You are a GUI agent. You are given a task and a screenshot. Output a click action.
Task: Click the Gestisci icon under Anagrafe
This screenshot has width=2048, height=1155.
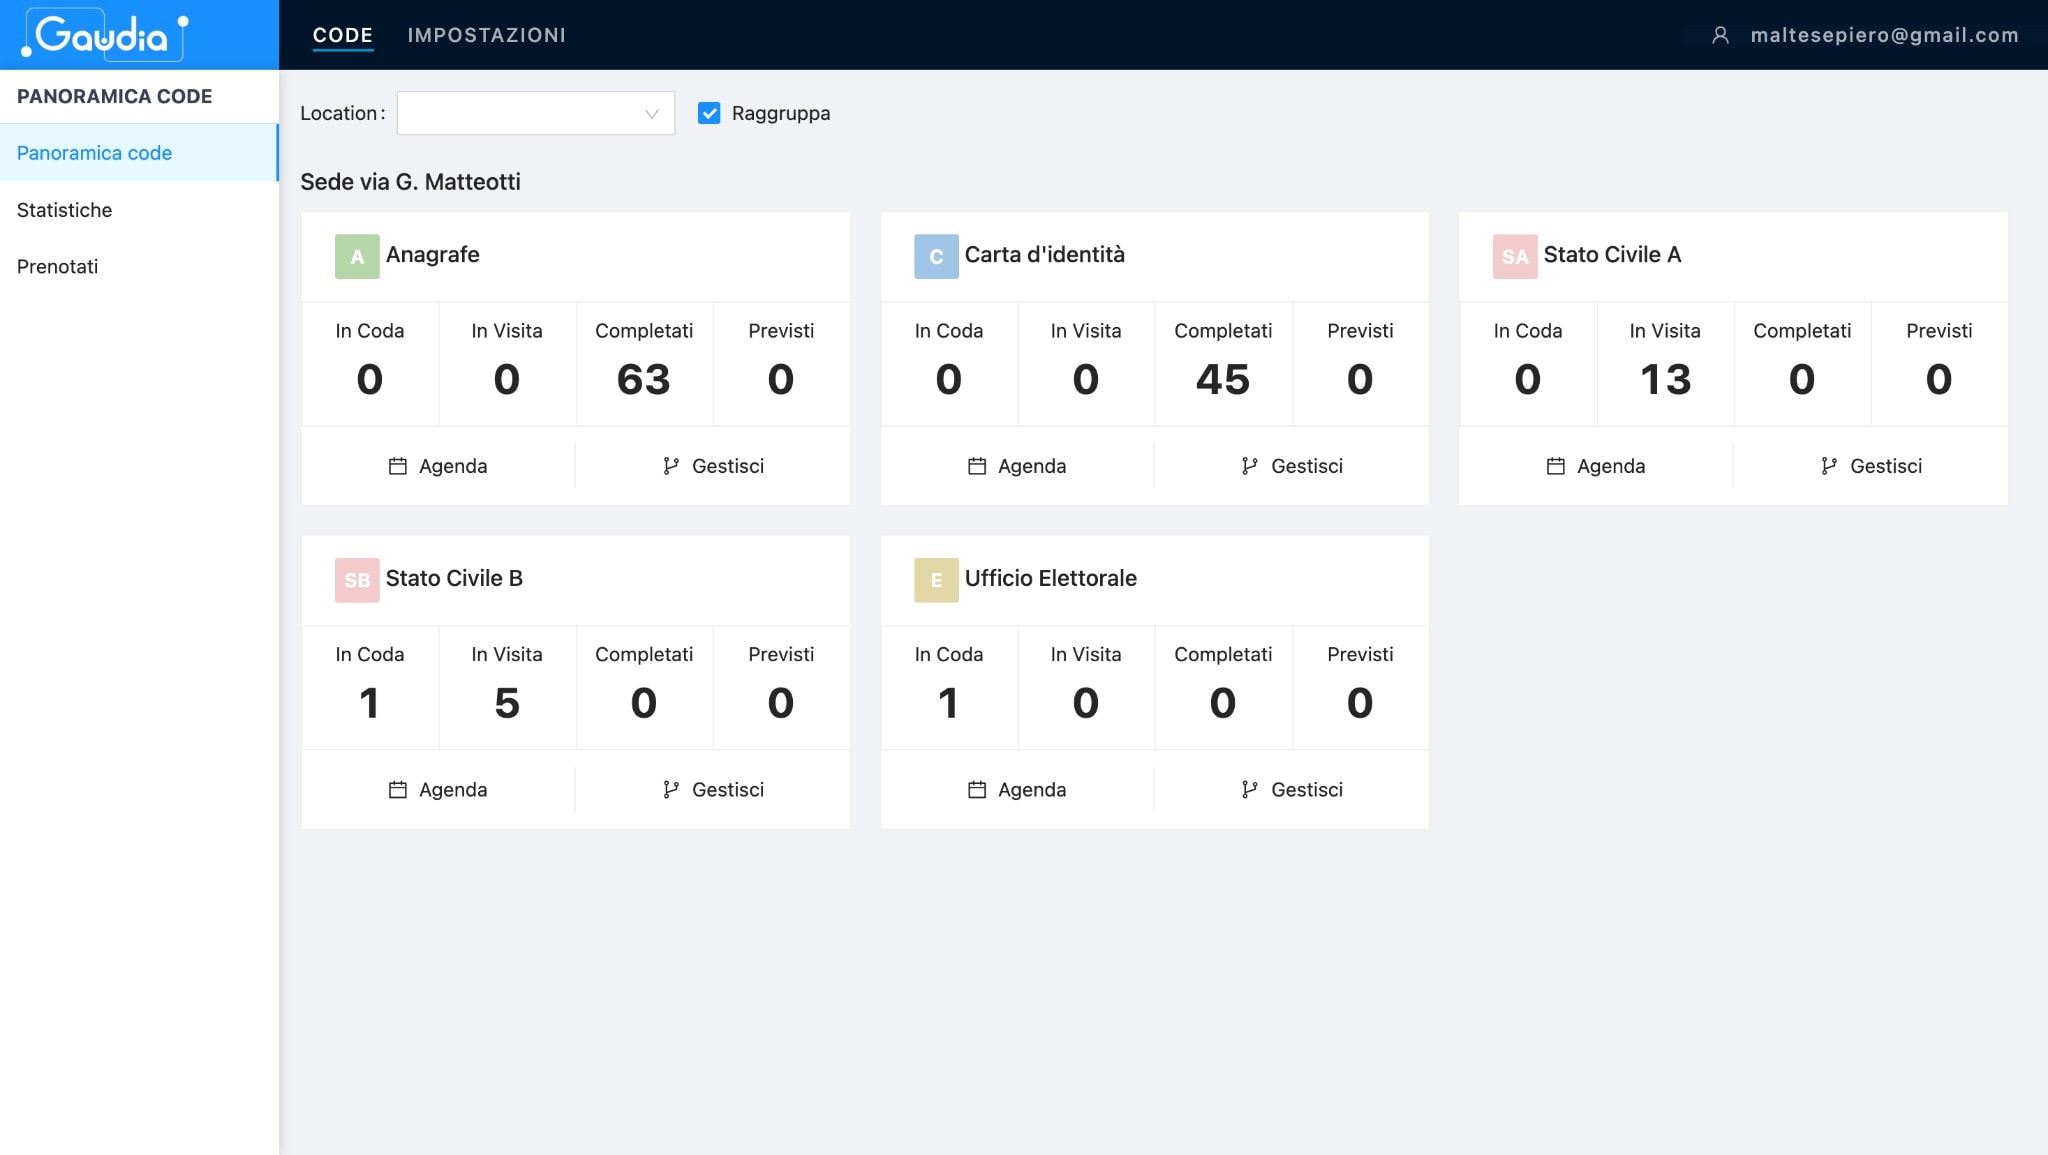(x=669, y=465)
